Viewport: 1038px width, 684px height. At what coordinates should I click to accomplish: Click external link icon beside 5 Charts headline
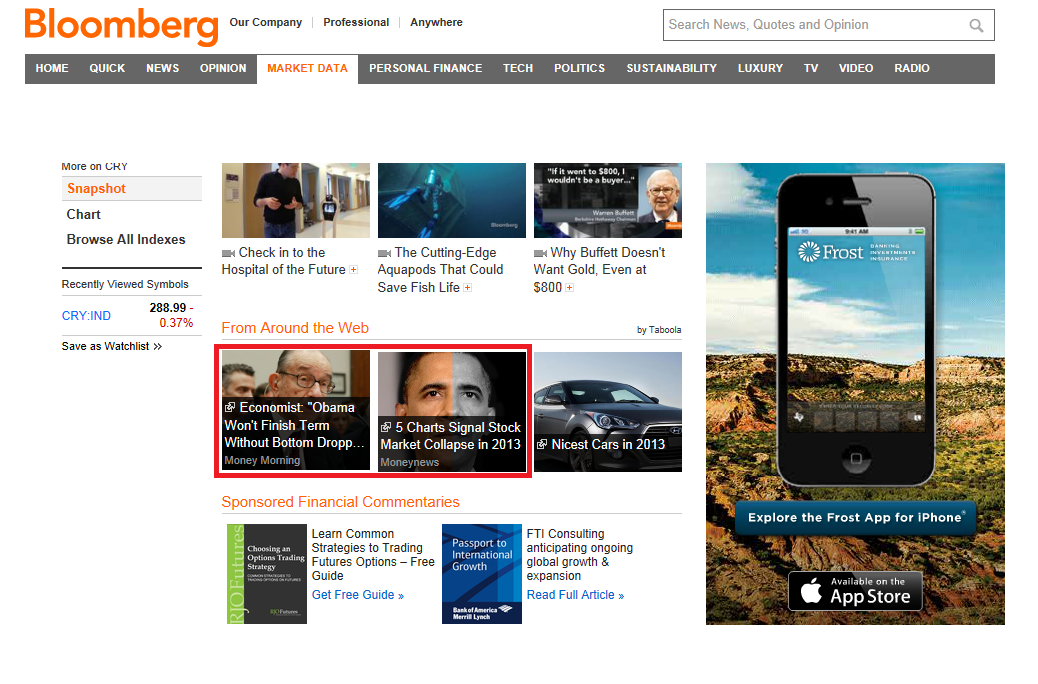click(386, 427)
